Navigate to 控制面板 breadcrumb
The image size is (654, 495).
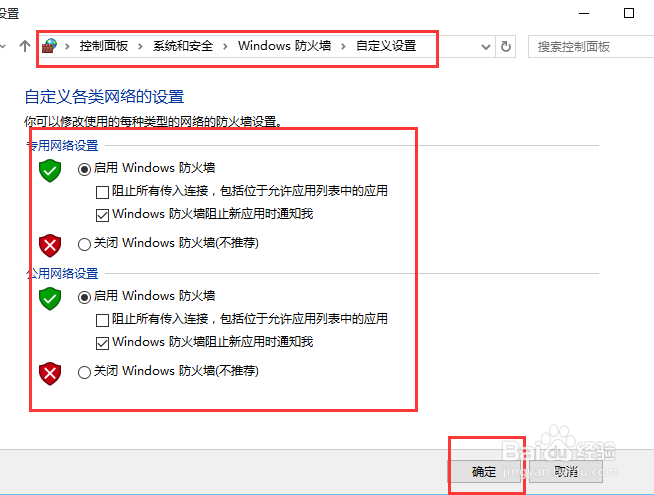(103, 46)
